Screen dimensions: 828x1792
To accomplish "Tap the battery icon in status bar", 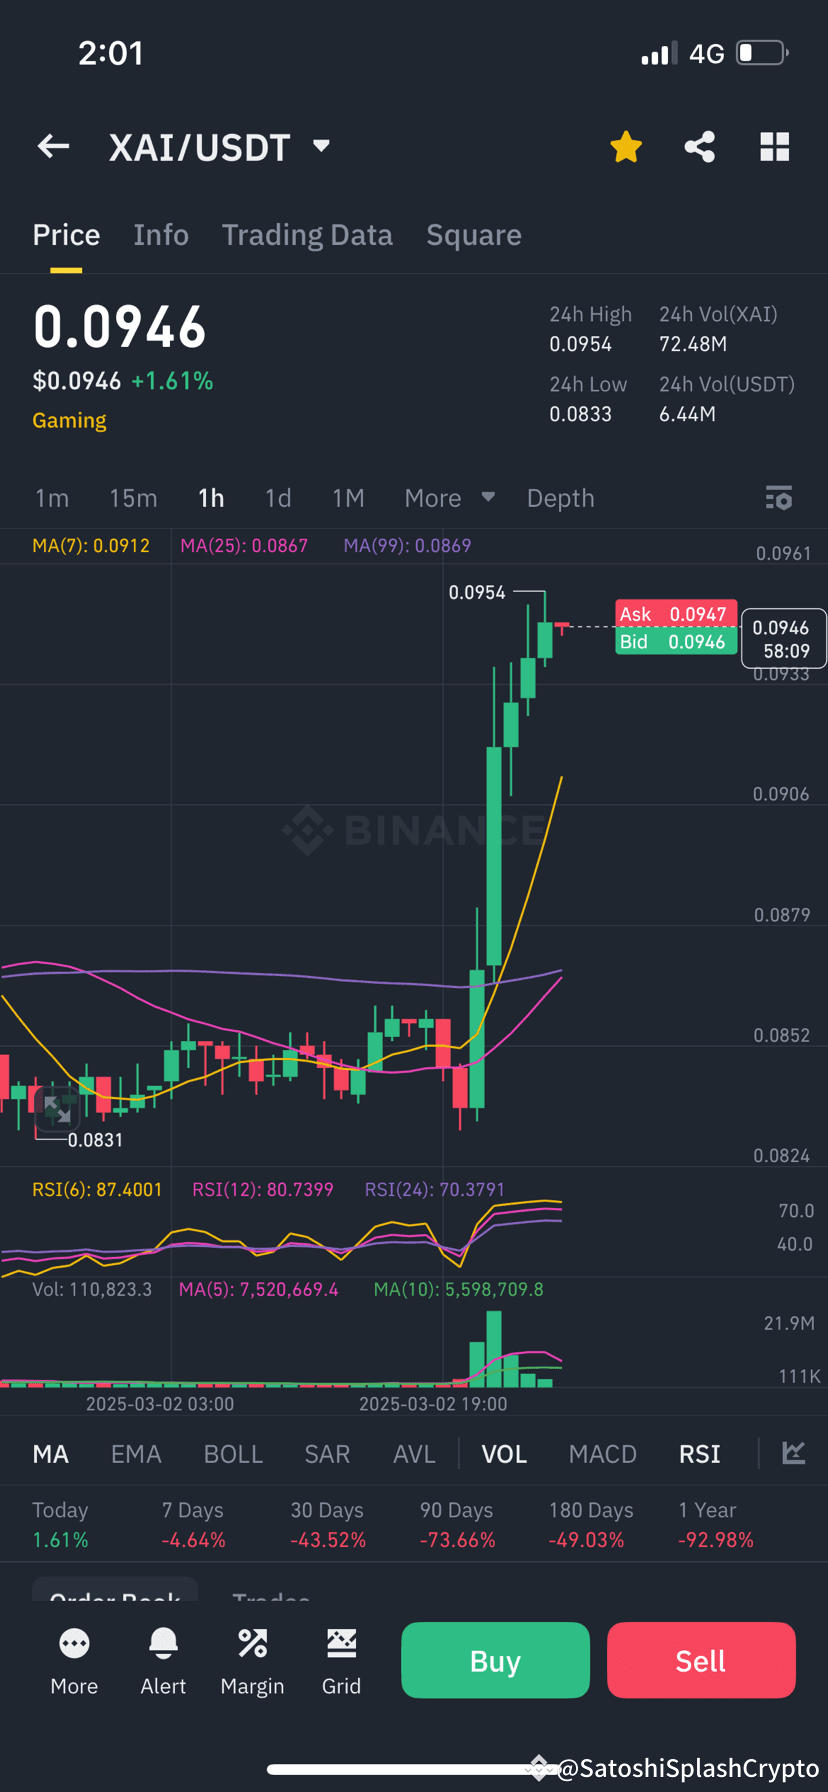I will click(763, 53).
